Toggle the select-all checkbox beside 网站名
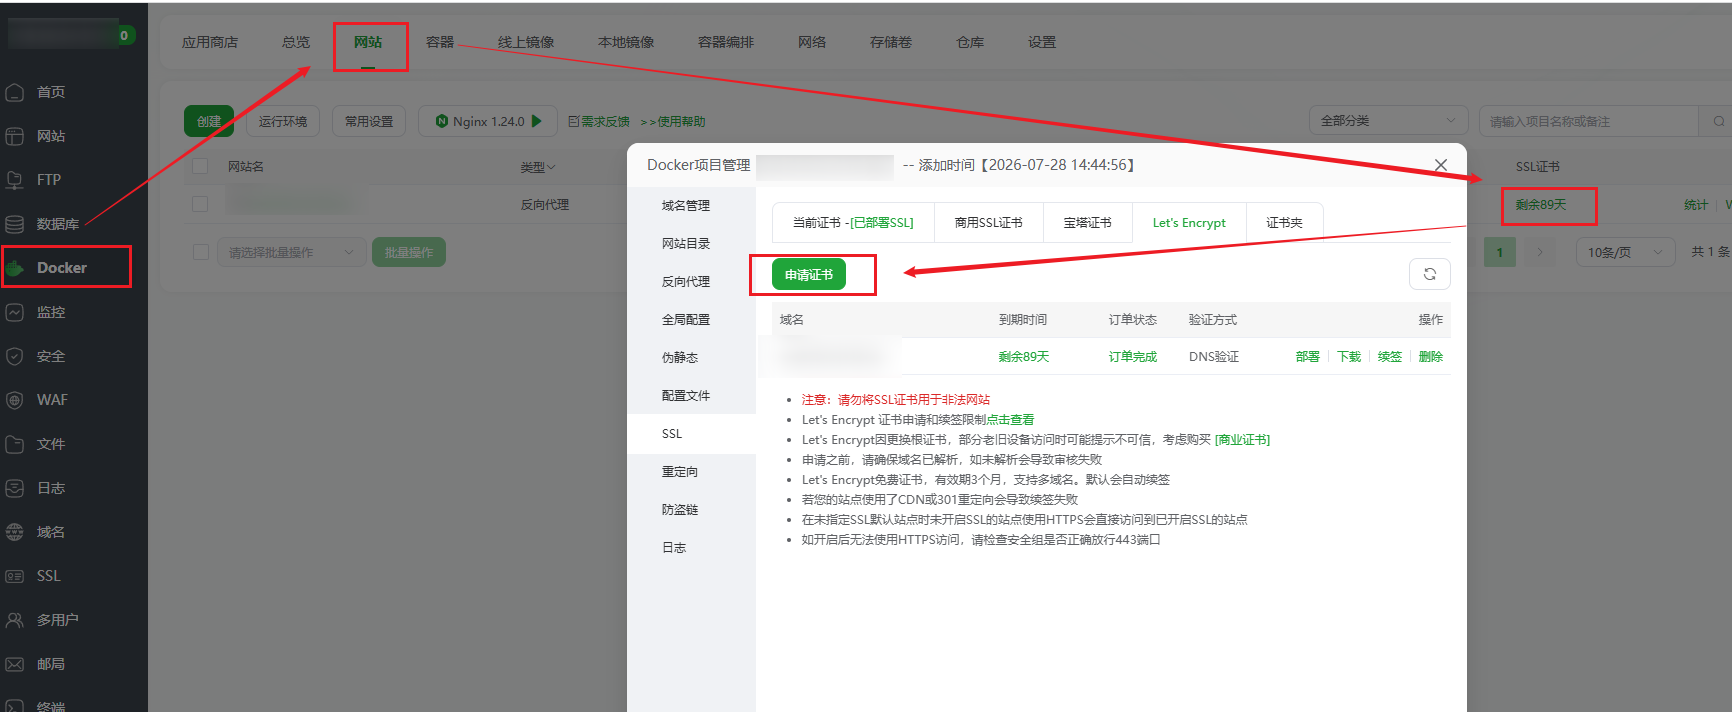 (200, 166)
